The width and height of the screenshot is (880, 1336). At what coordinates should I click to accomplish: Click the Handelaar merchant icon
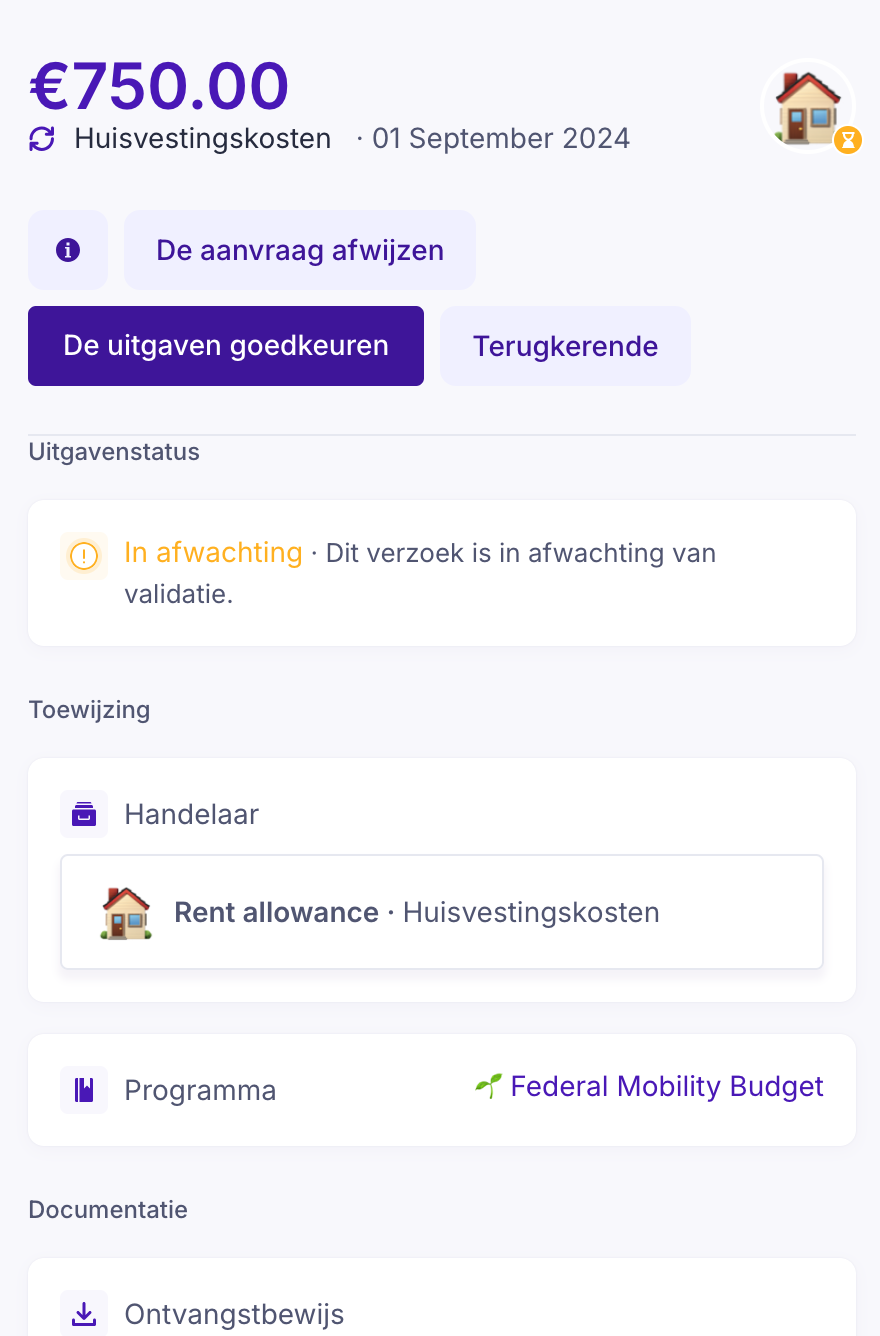[x=84, y=814]
